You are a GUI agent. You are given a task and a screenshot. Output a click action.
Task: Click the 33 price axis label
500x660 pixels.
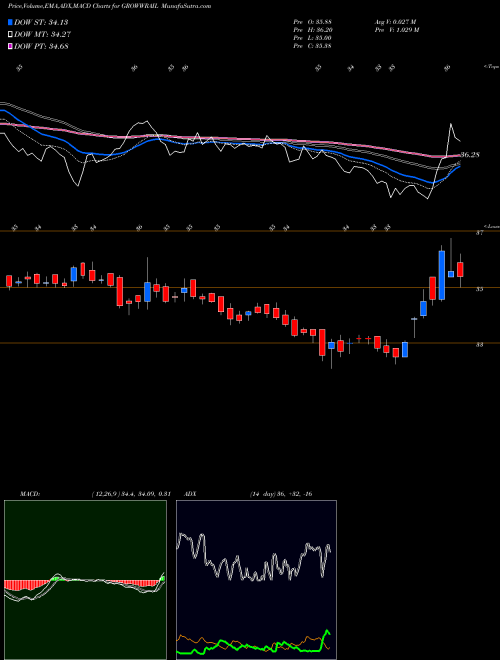pos(479,345)
